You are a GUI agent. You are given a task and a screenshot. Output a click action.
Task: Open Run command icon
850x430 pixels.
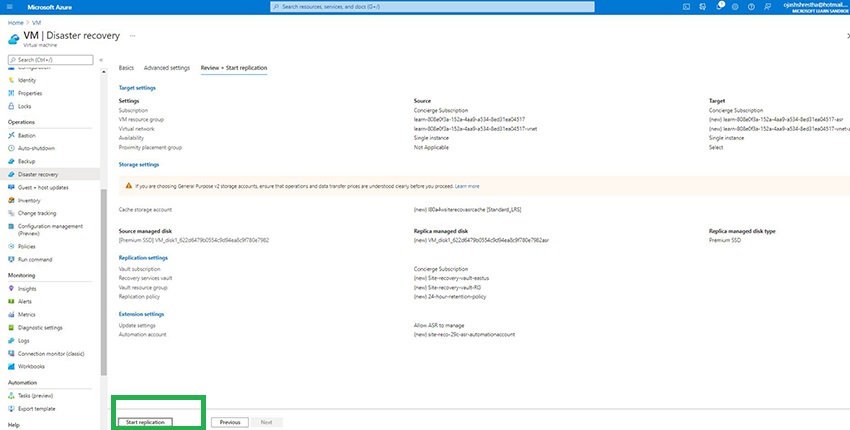[12, 260]
